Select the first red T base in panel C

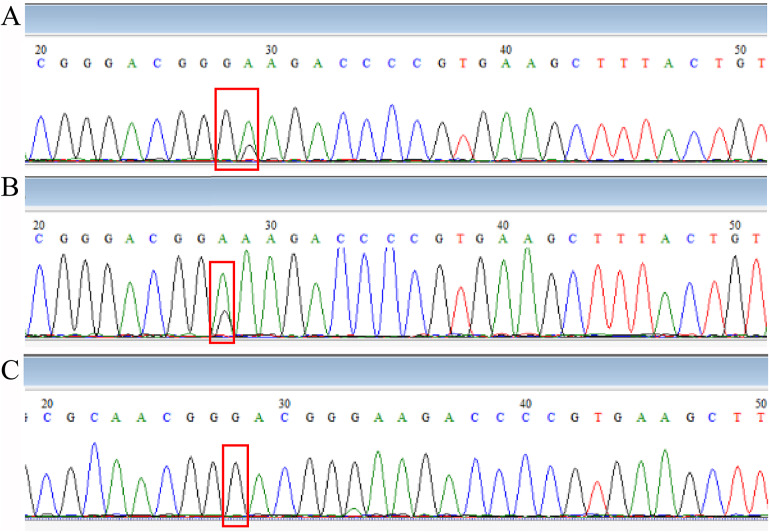(598, 418)
